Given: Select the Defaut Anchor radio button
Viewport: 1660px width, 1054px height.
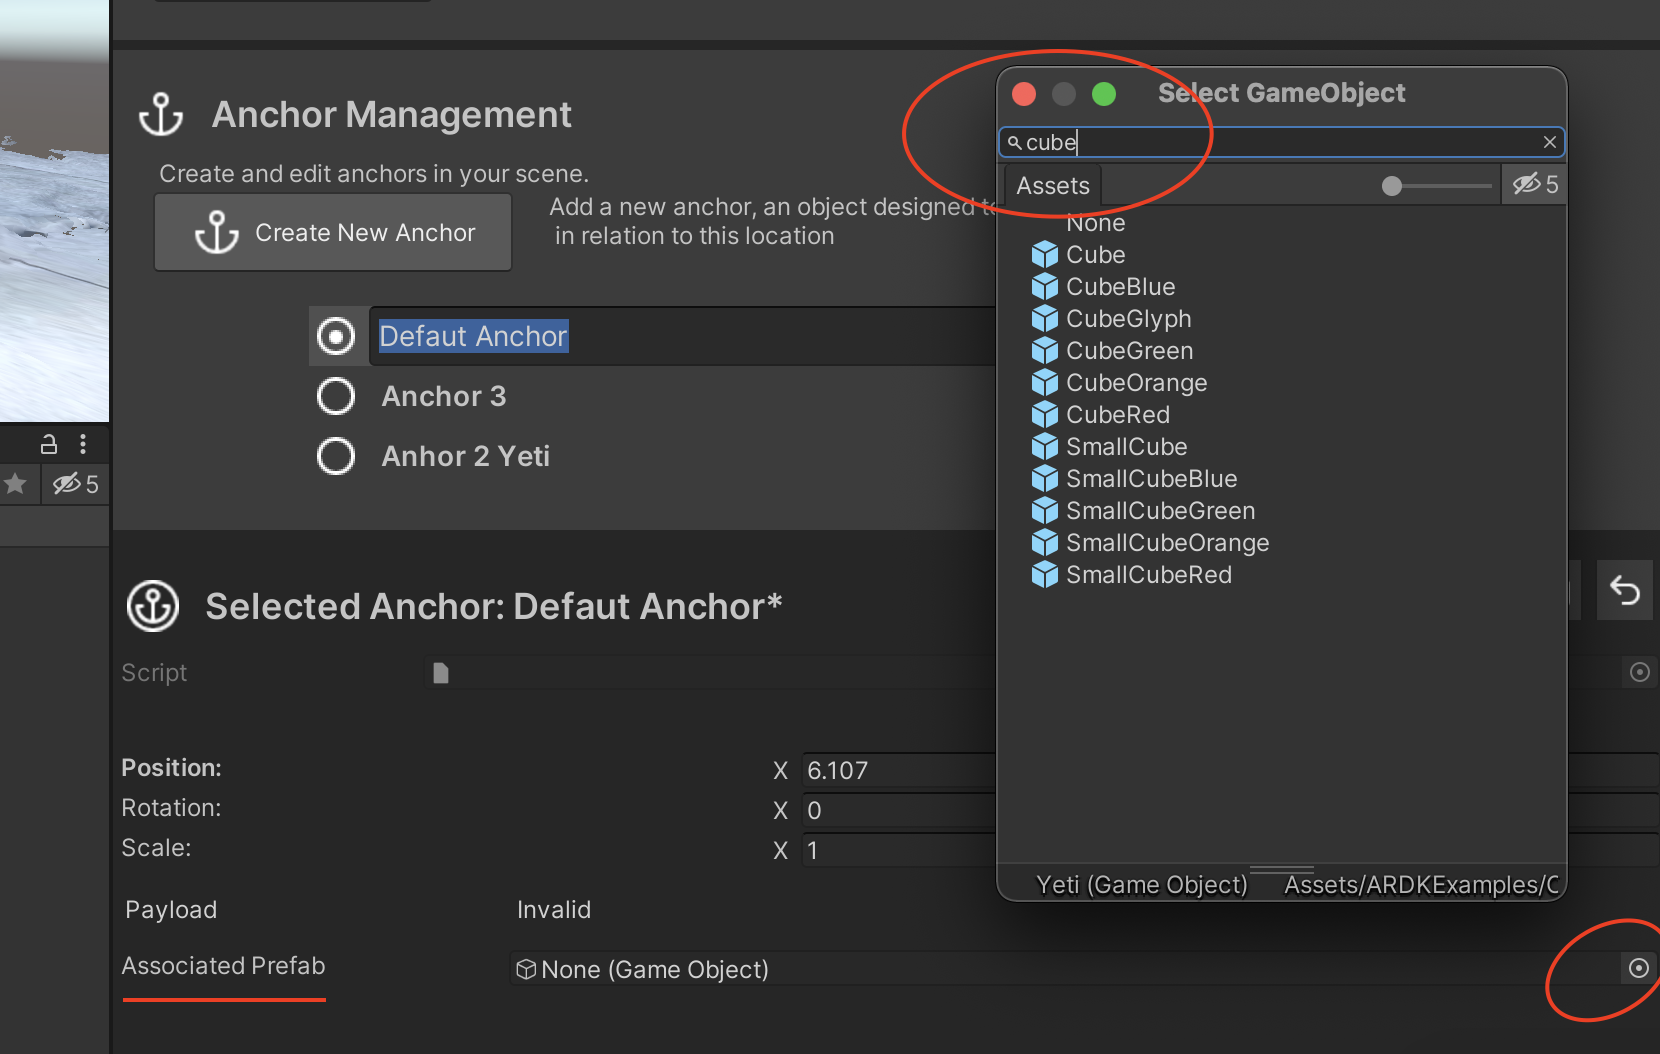Looking at the screenshot, I should 336,336.
